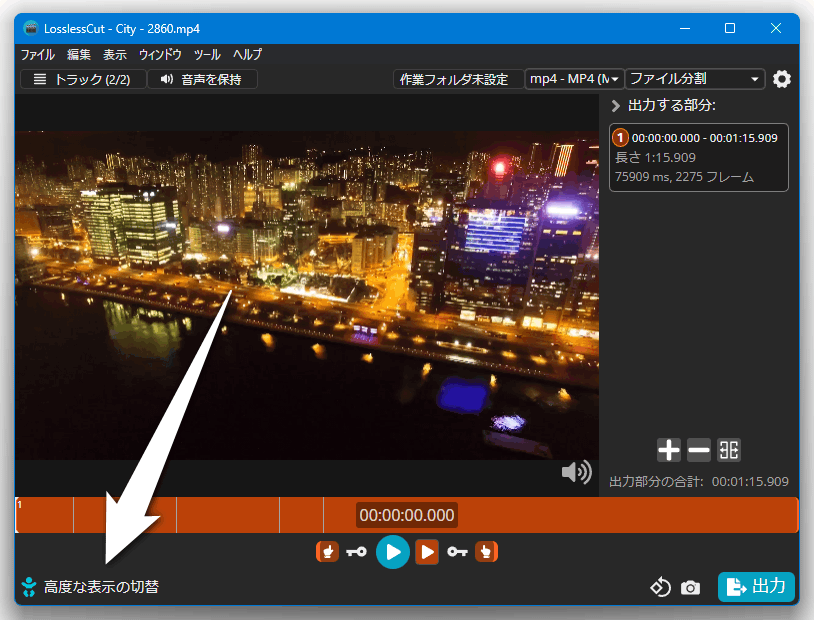Open the ツール menu
Screen dimensions: 814x620
[x=207, y=55]
